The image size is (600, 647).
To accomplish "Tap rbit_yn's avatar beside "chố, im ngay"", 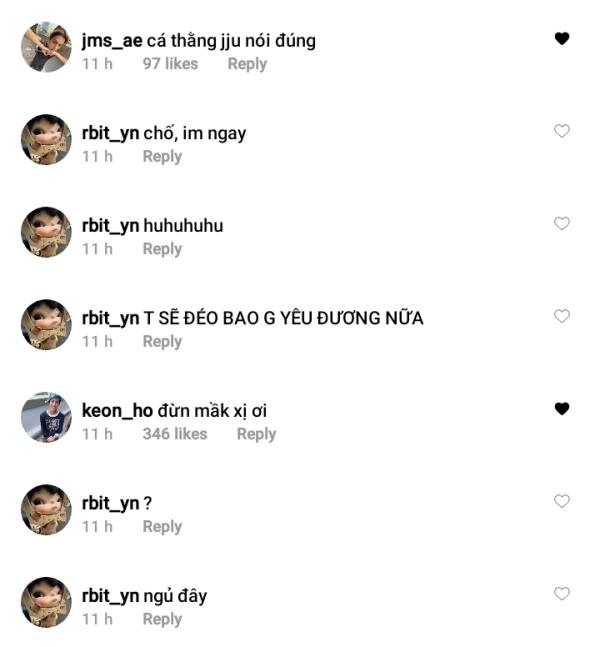I will pyautogui.click(x=46, y=140).
